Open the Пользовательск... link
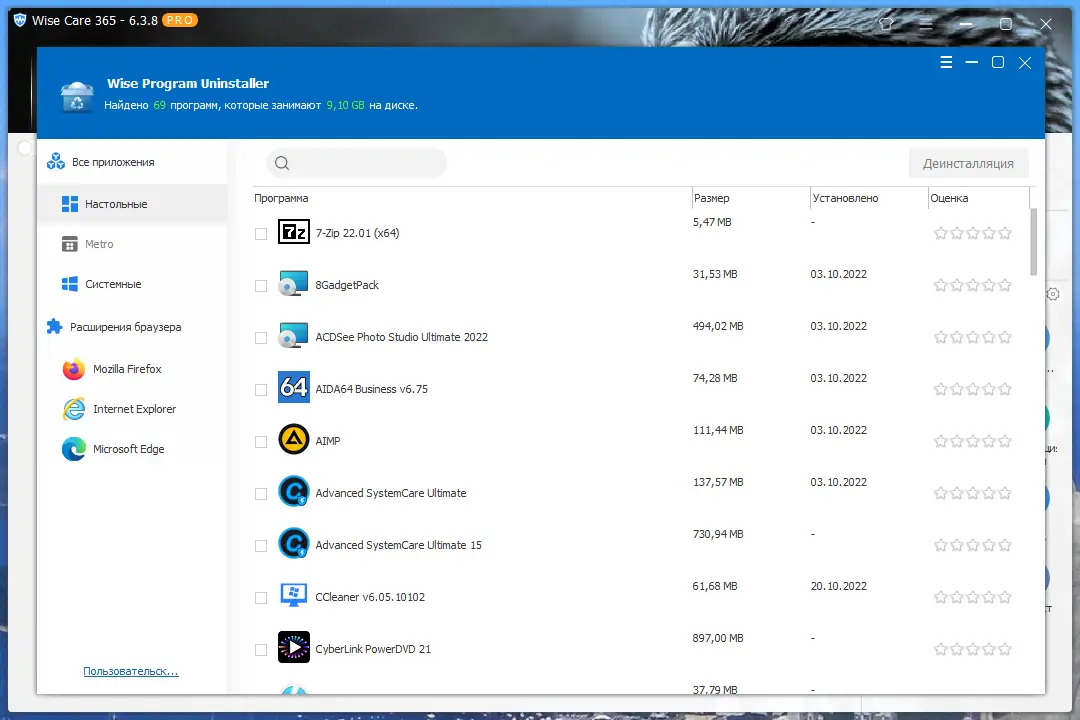1080x720 pixels. [131, 671]
